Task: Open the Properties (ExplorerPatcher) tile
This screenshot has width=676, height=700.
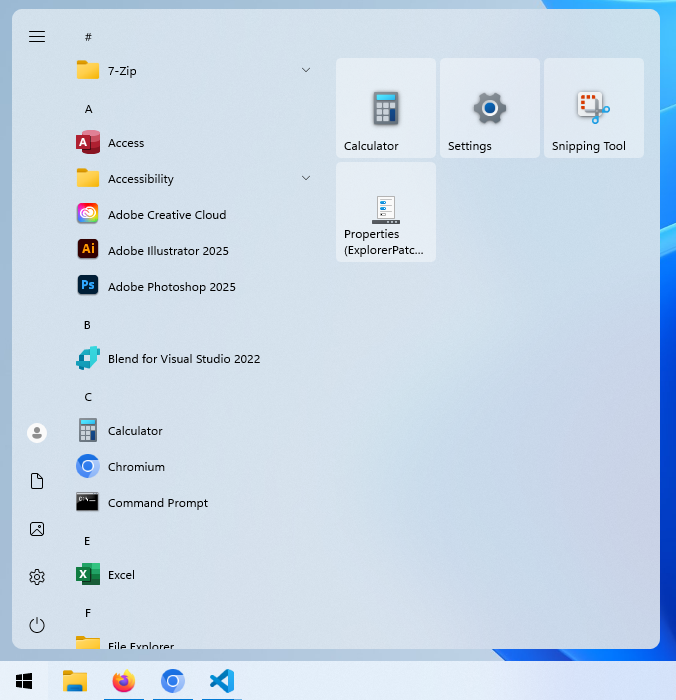Action: coord(386,212)
